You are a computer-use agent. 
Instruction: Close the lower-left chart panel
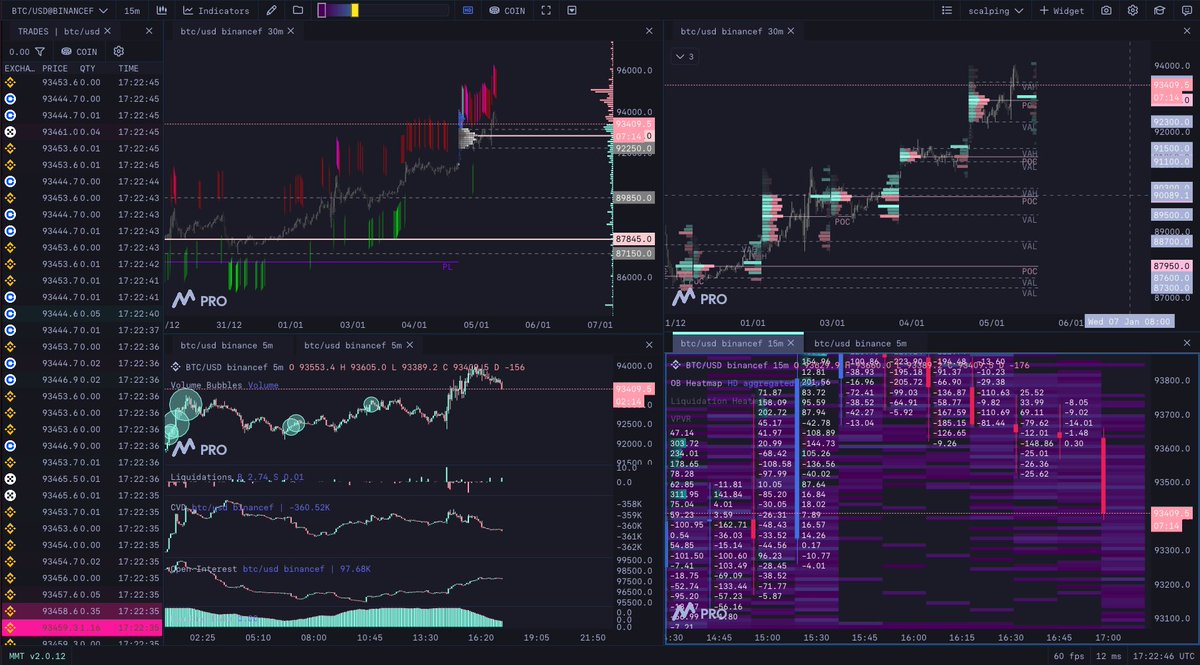650,344
